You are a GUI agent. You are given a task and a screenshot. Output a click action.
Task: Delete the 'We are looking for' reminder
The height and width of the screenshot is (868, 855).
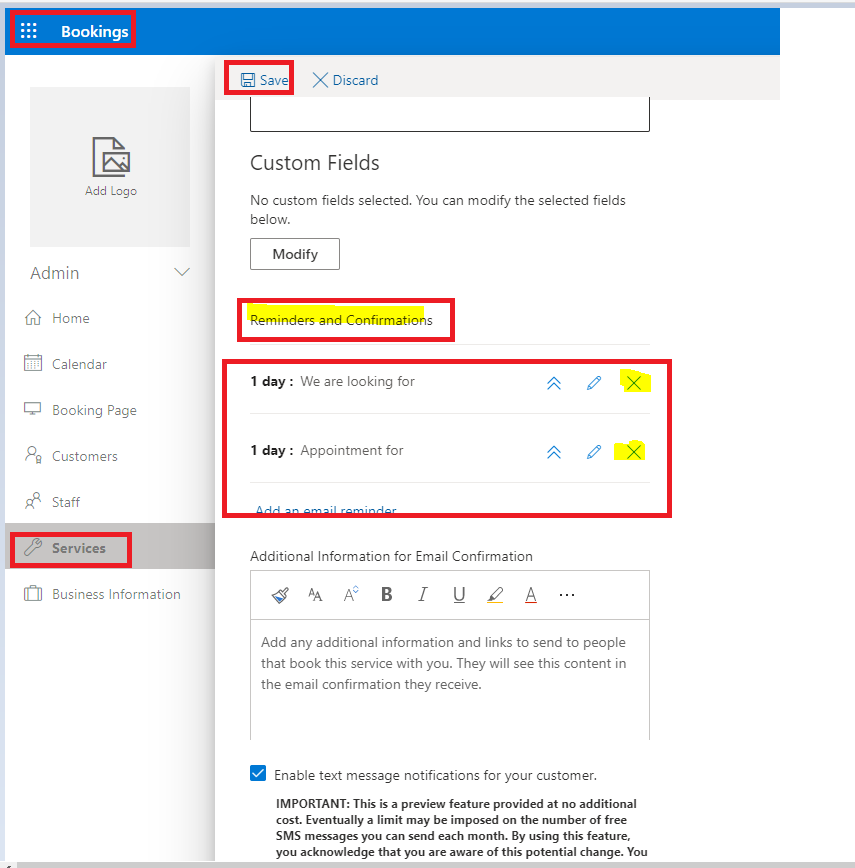(634, 383)
